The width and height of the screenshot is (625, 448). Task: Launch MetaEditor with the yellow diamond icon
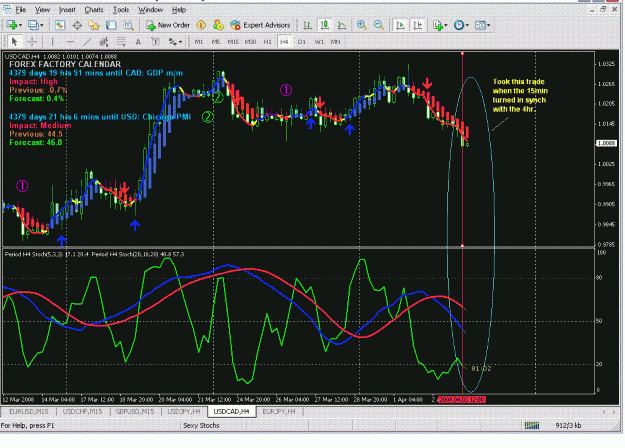(201, 26)
